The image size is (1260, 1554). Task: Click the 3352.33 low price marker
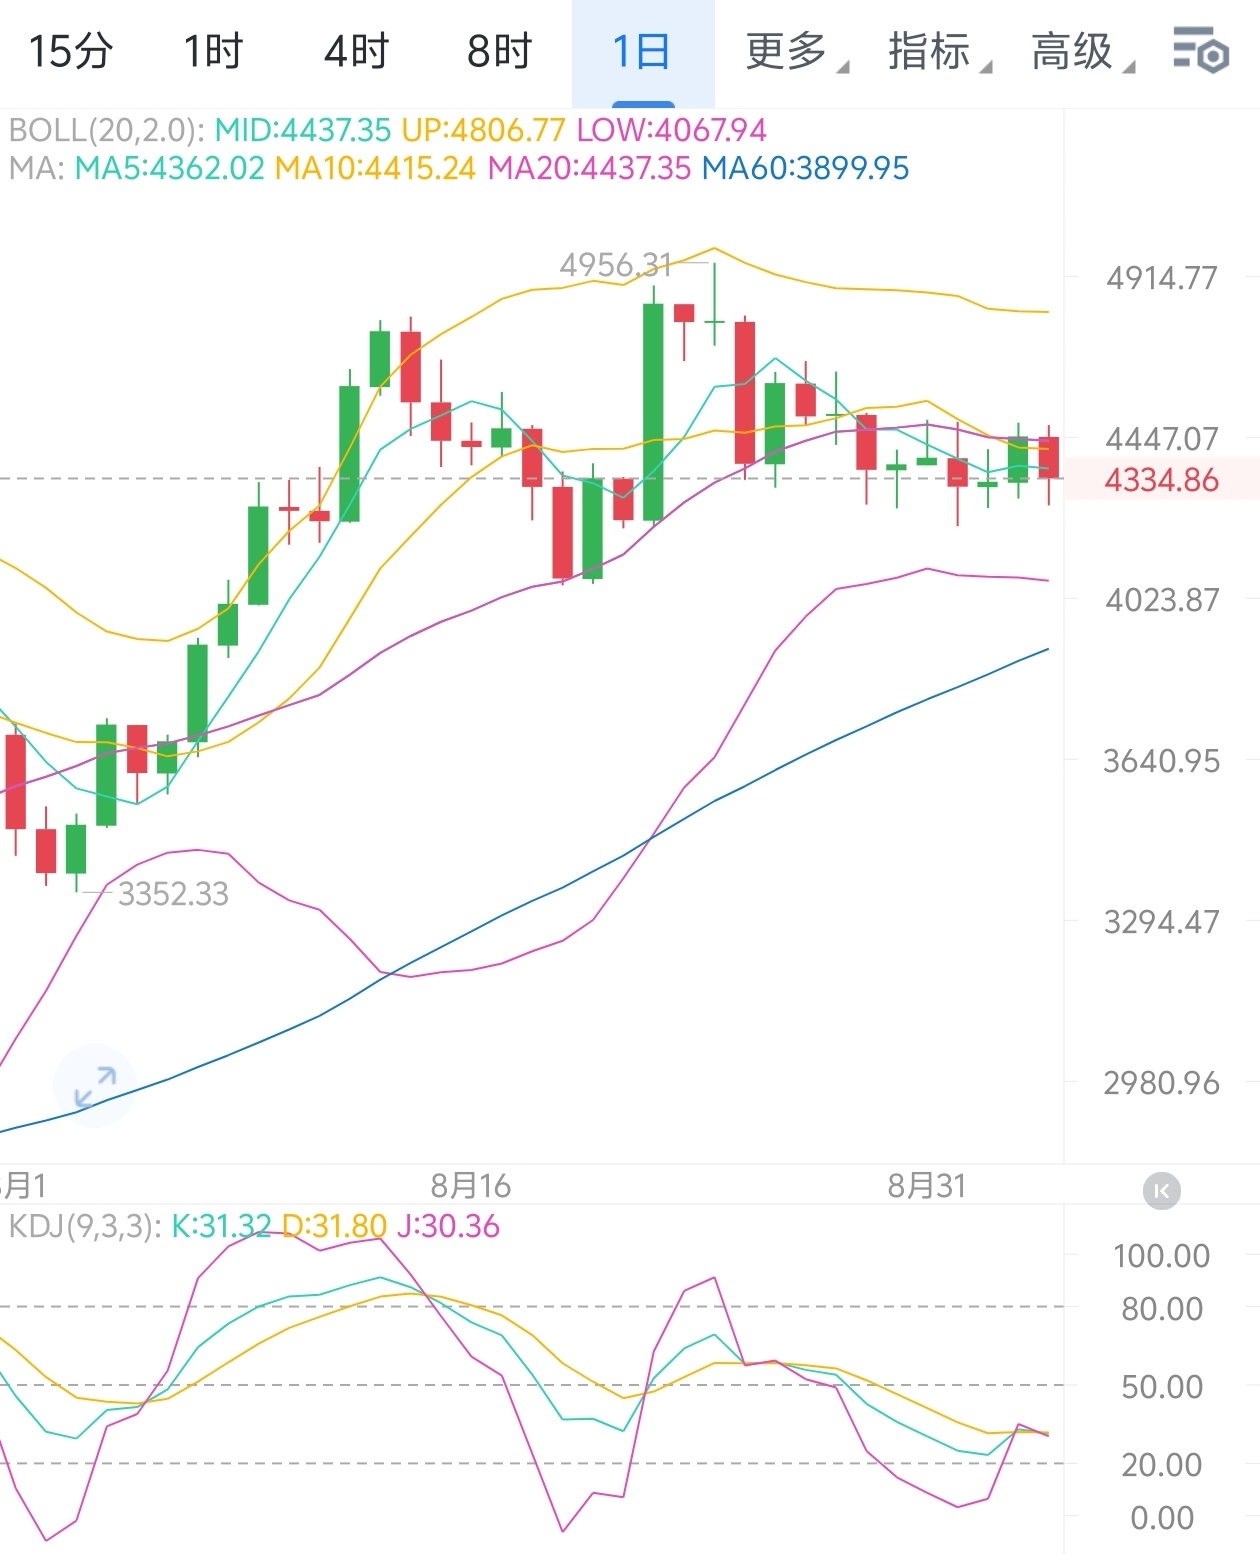(173, 893)
